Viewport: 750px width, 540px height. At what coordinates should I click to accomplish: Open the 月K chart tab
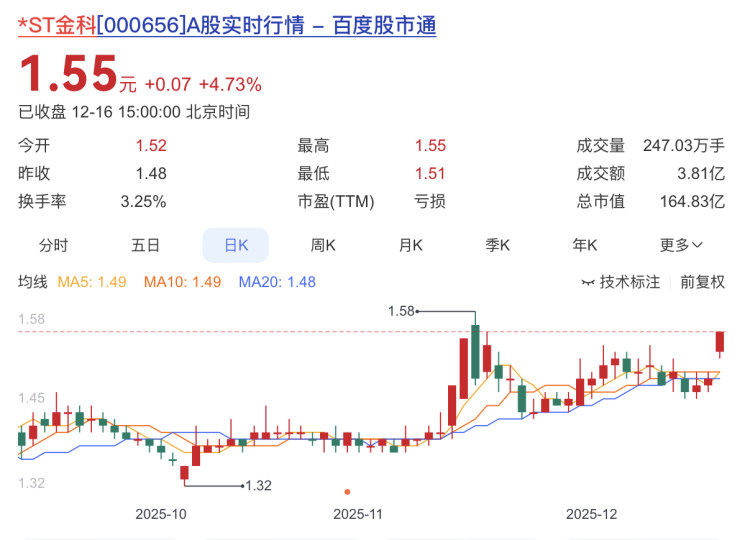coord(410,245)
